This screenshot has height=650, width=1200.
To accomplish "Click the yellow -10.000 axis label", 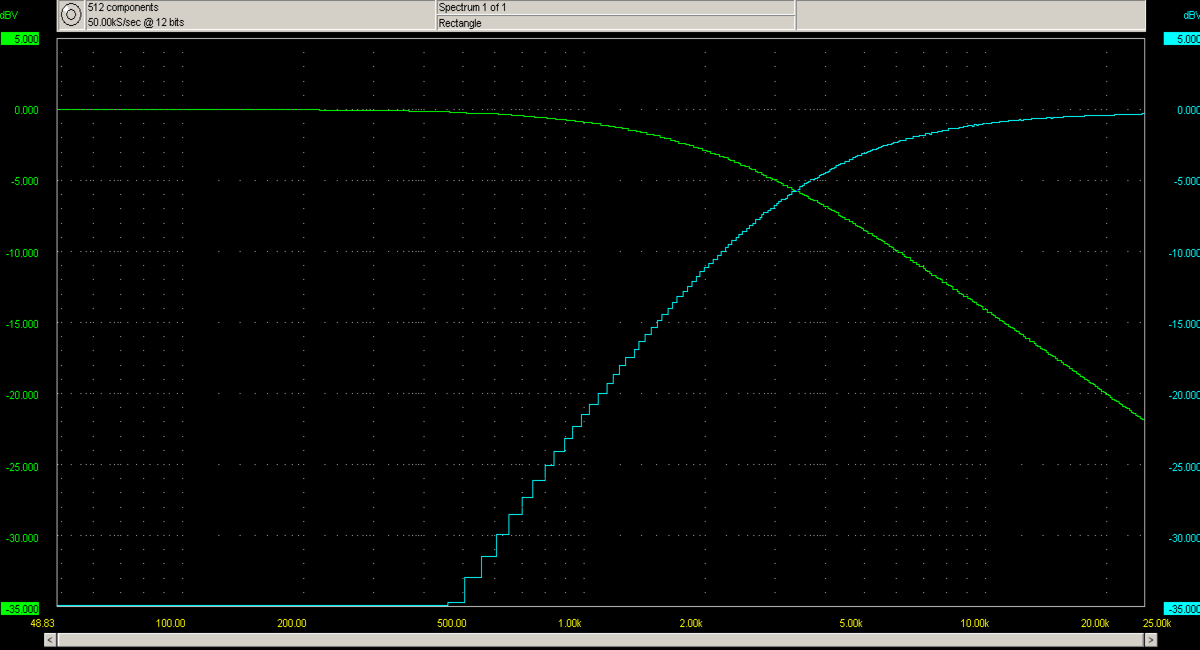I will coord(22,253).
